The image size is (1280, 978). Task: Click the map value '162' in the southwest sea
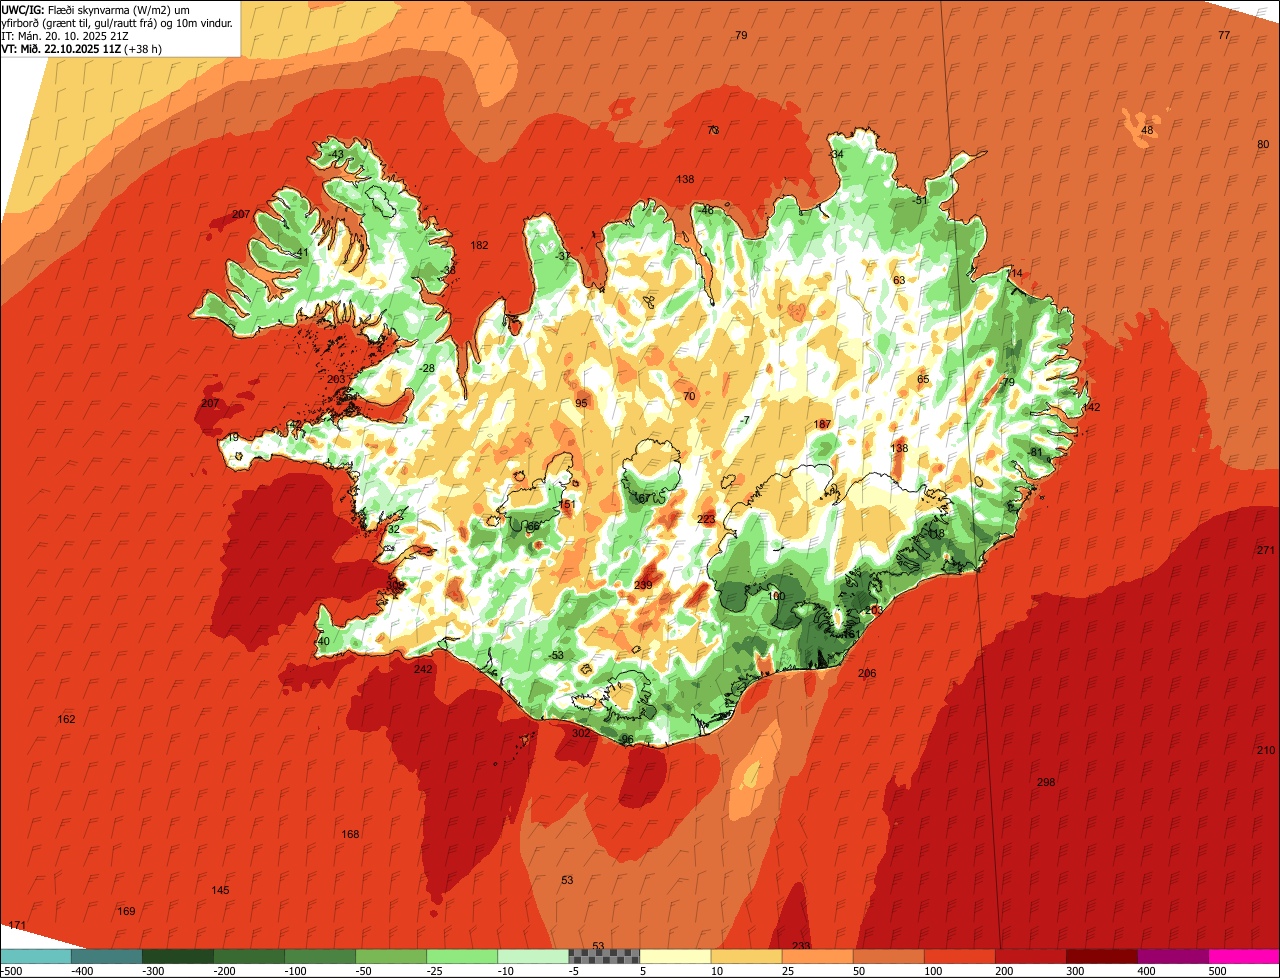(66, 720)
